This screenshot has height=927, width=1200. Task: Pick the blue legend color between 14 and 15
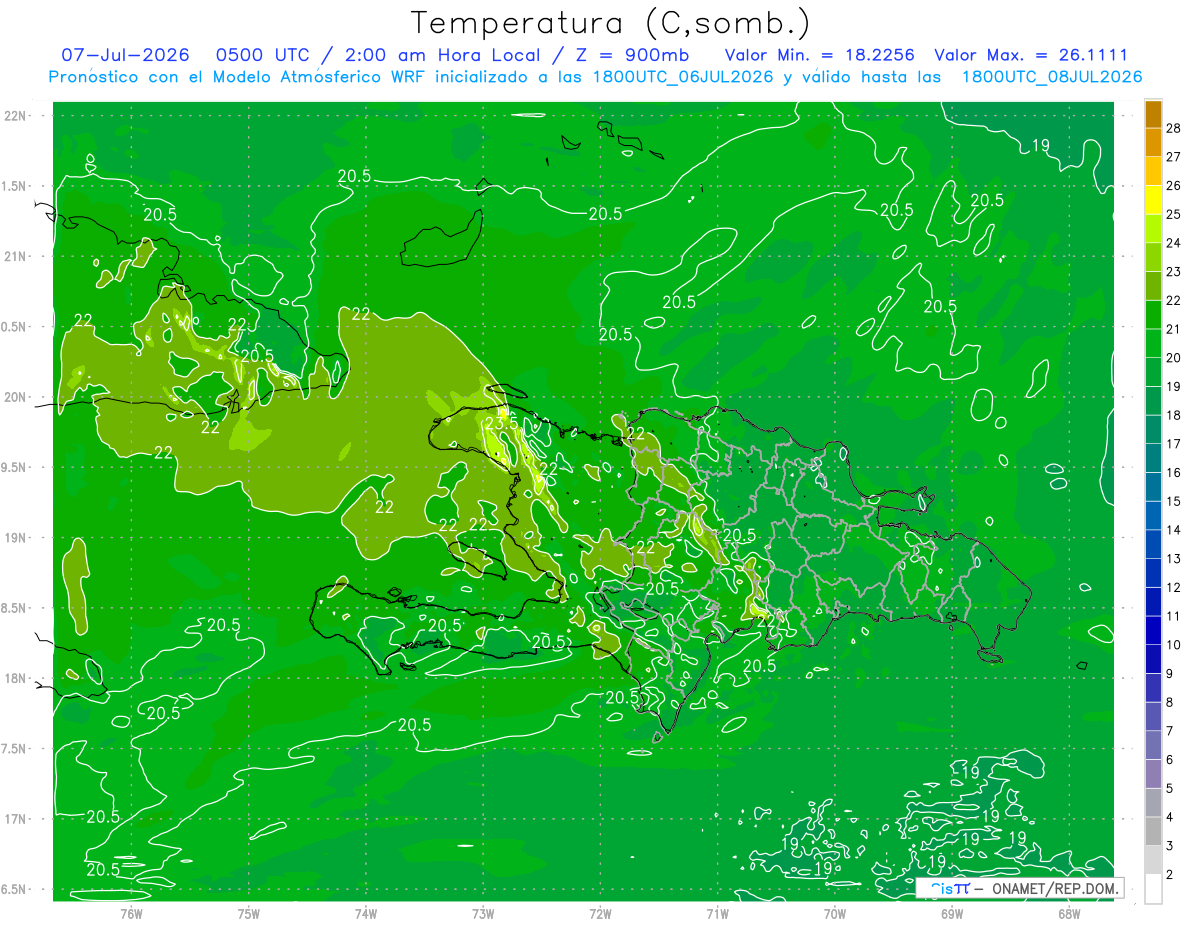(1153, 516)
